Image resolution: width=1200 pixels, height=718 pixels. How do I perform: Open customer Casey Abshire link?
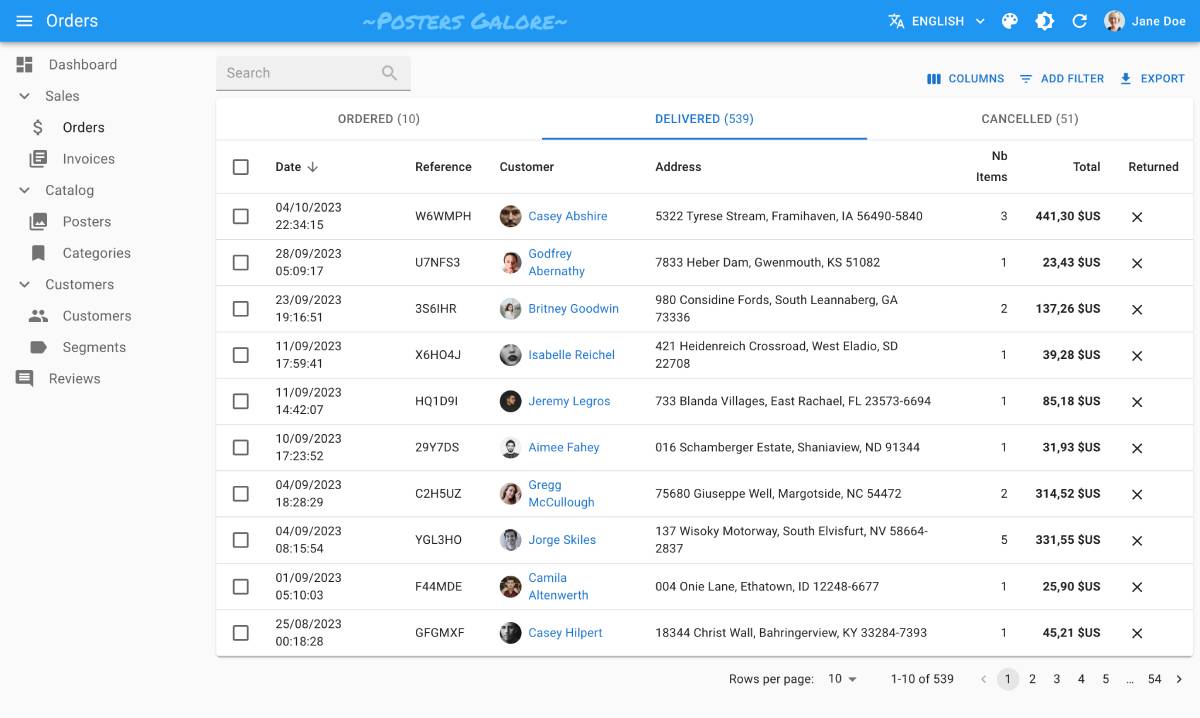567,216
